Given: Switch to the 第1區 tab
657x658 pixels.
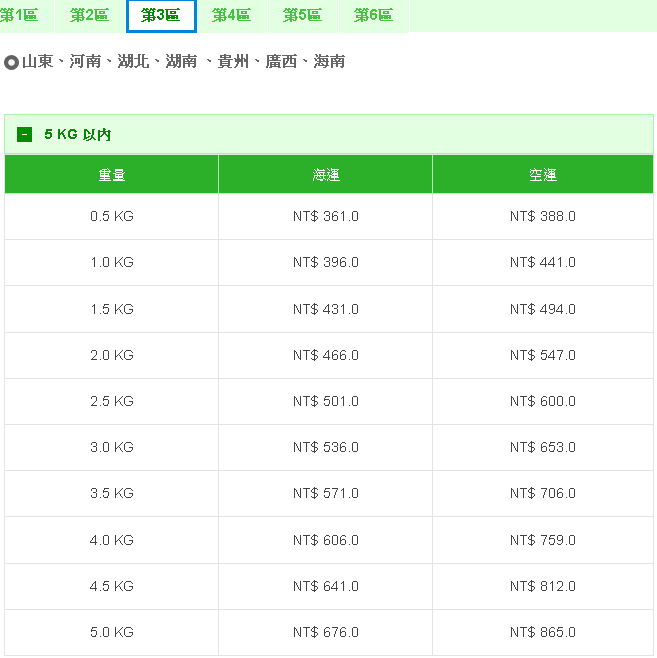Looking at the screenshot, I should 19,16.
